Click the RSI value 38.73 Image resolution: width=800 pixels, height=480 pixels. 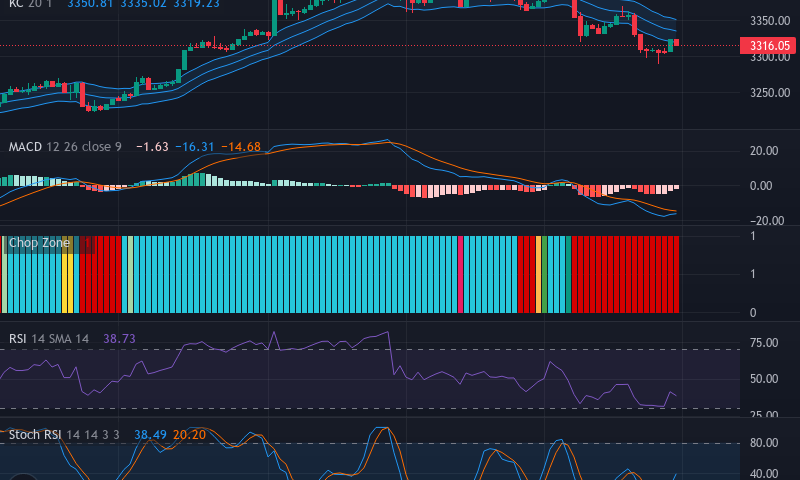pos(119,339)
